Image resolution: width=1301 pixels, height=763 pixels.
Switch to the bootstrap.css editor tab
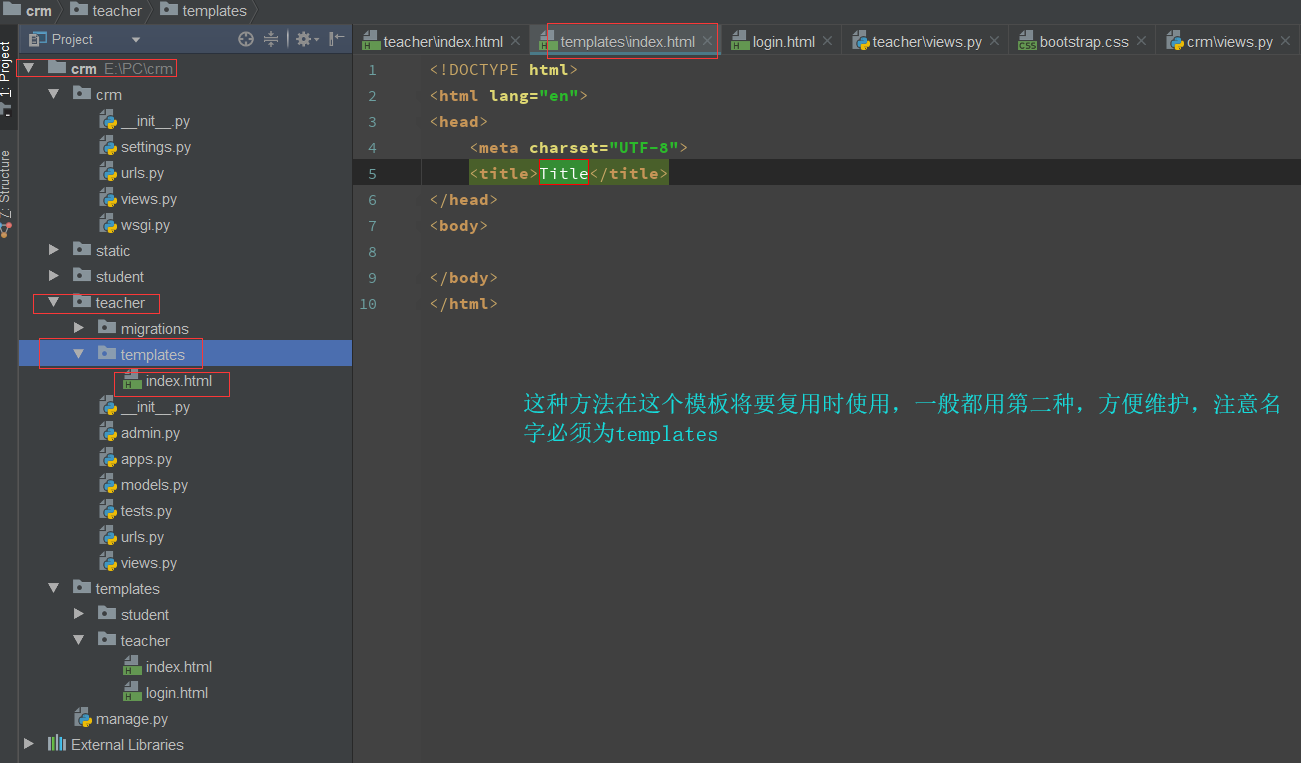1084,41
